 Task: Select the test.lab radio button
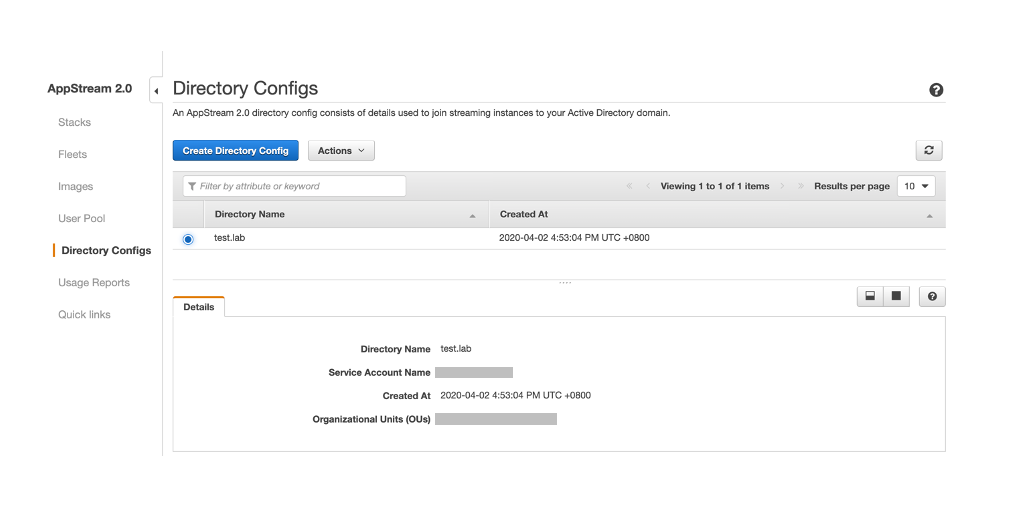point(188,240)
